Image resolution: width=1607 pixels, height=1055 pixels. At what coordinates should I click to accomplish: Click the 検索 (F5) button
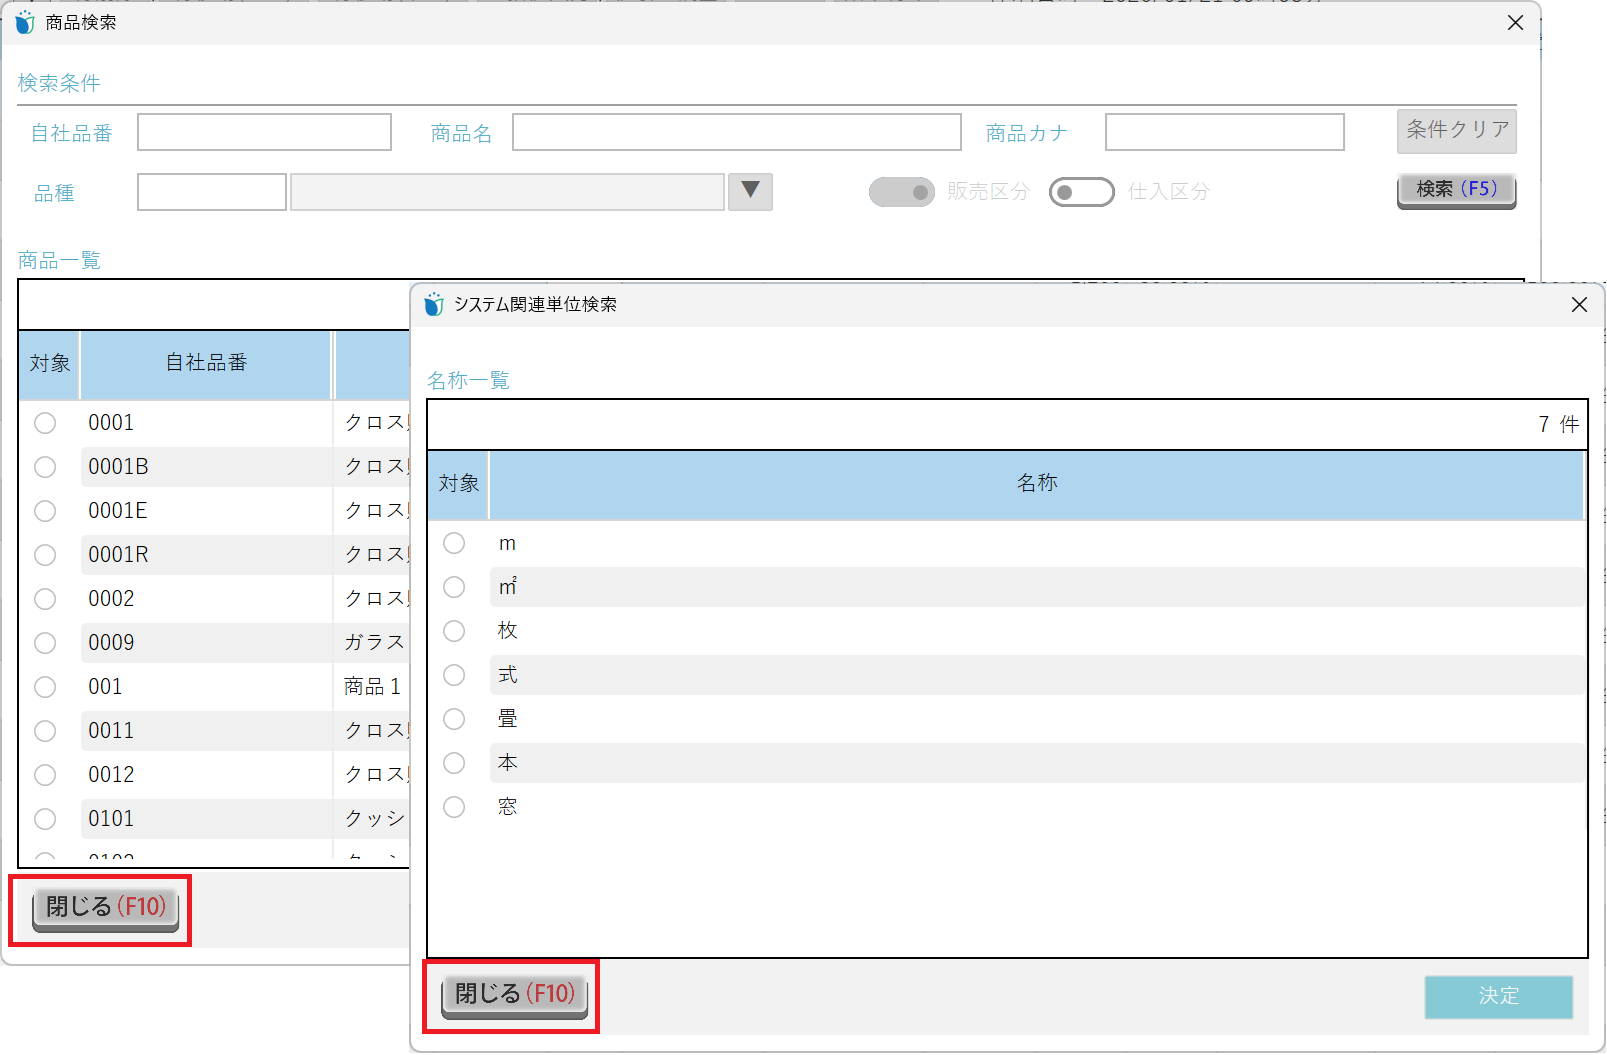point(1456,189)
